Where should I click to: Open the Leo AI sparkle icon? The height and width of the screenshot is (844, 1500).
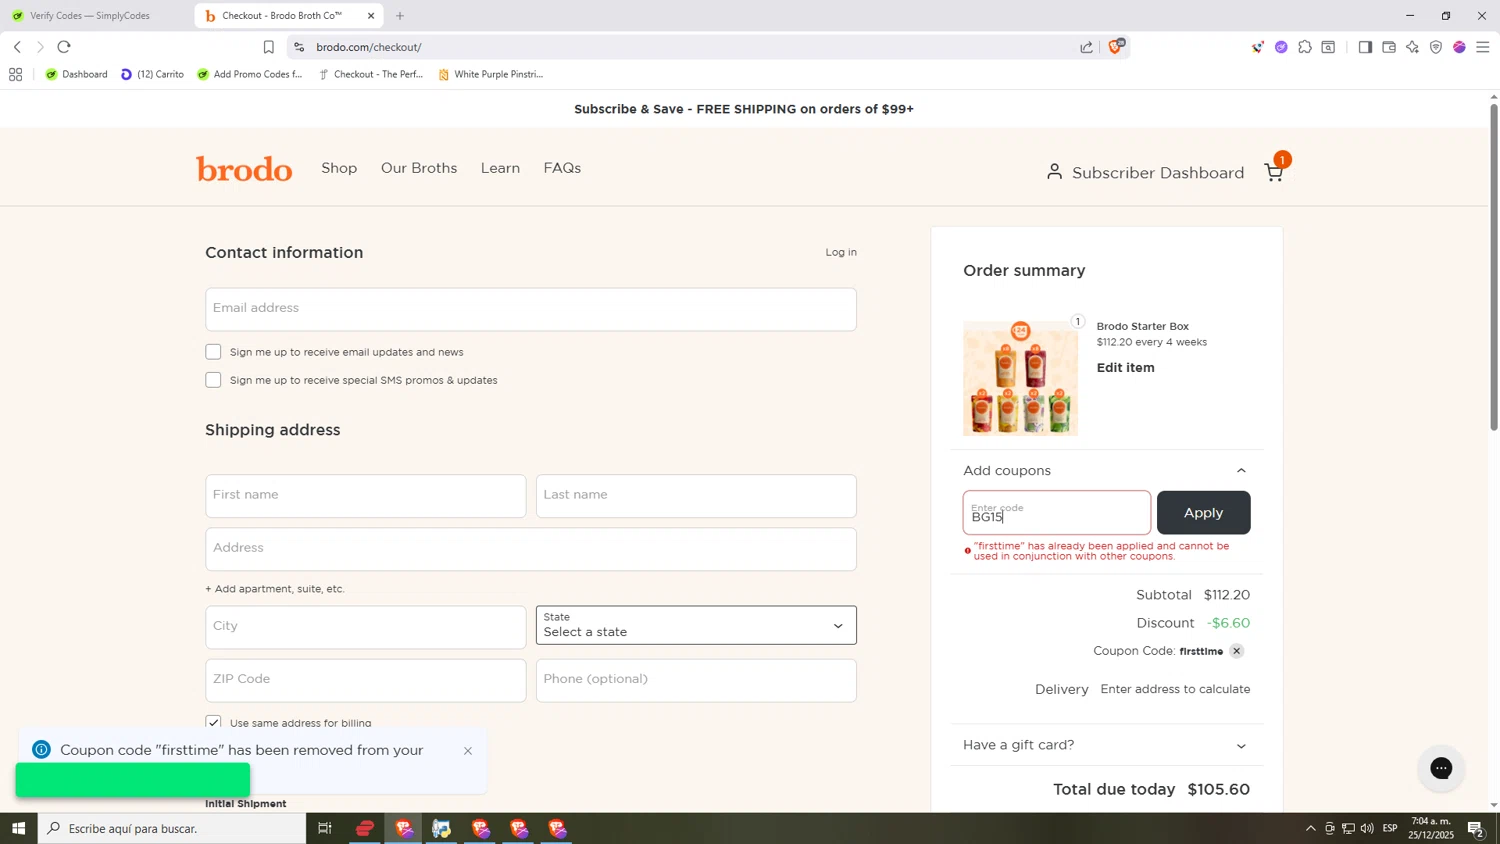pyautogui.click(x=1412, y=47)
